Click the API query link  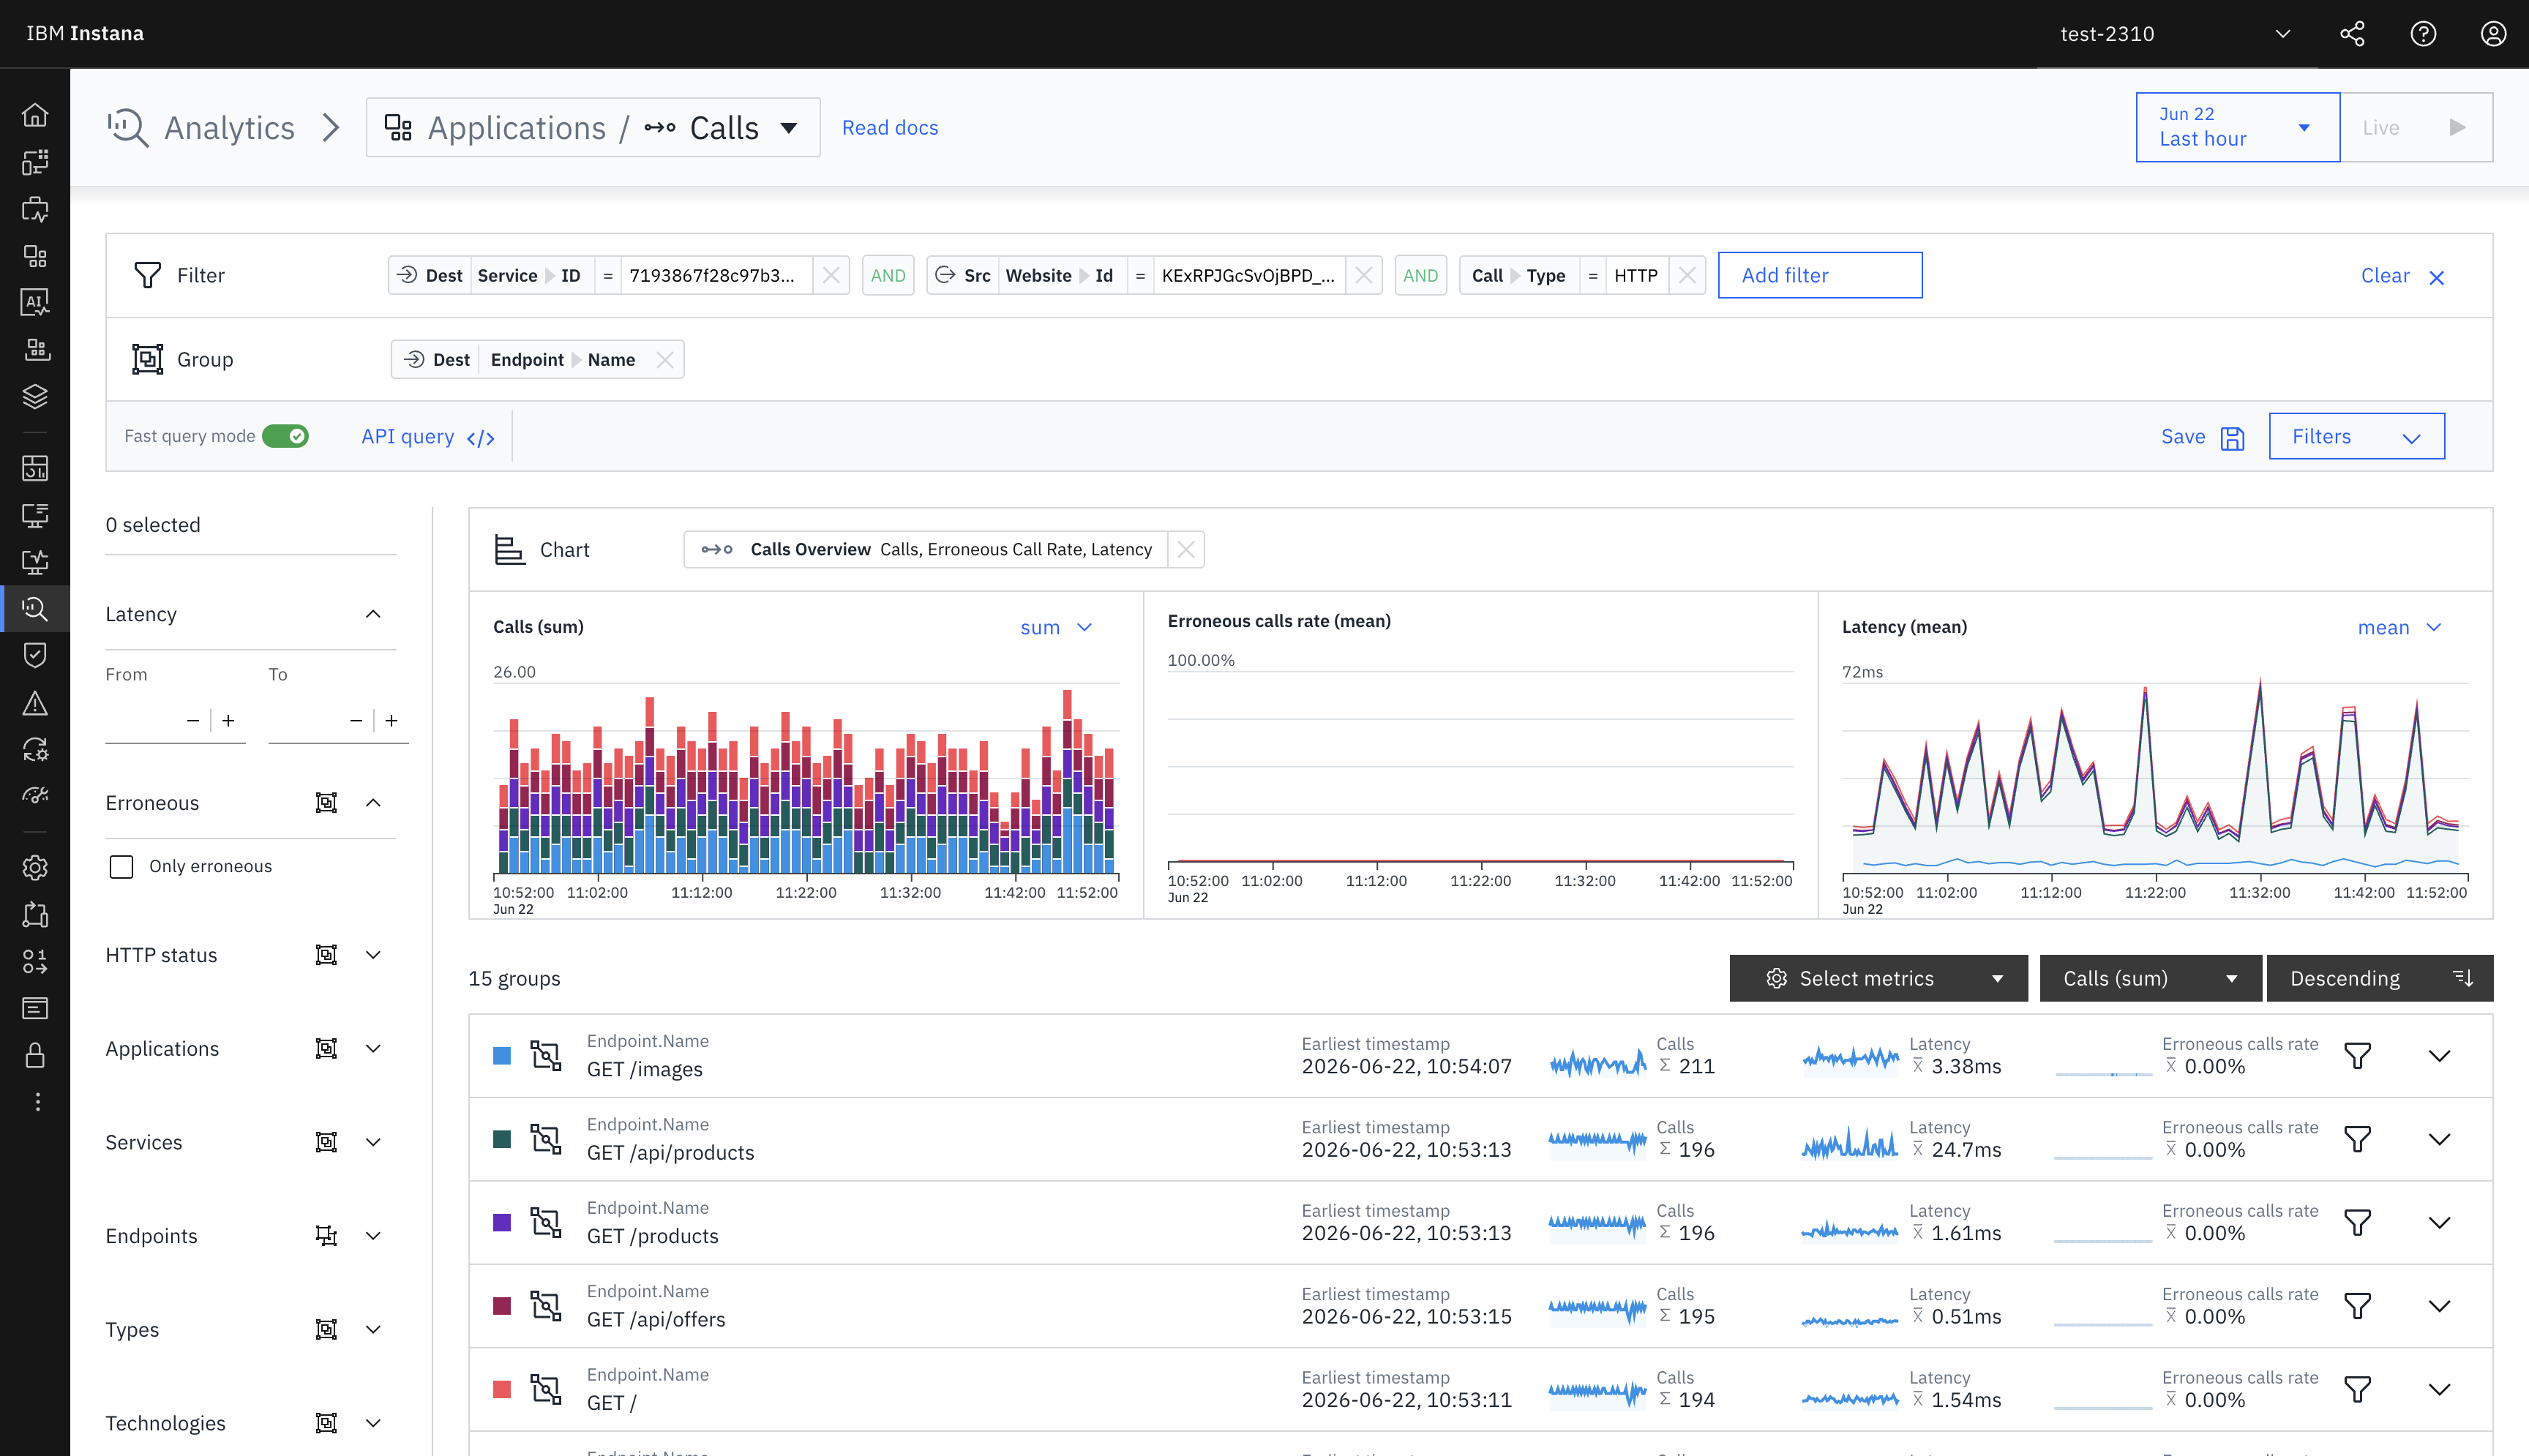tap(408, 437)
